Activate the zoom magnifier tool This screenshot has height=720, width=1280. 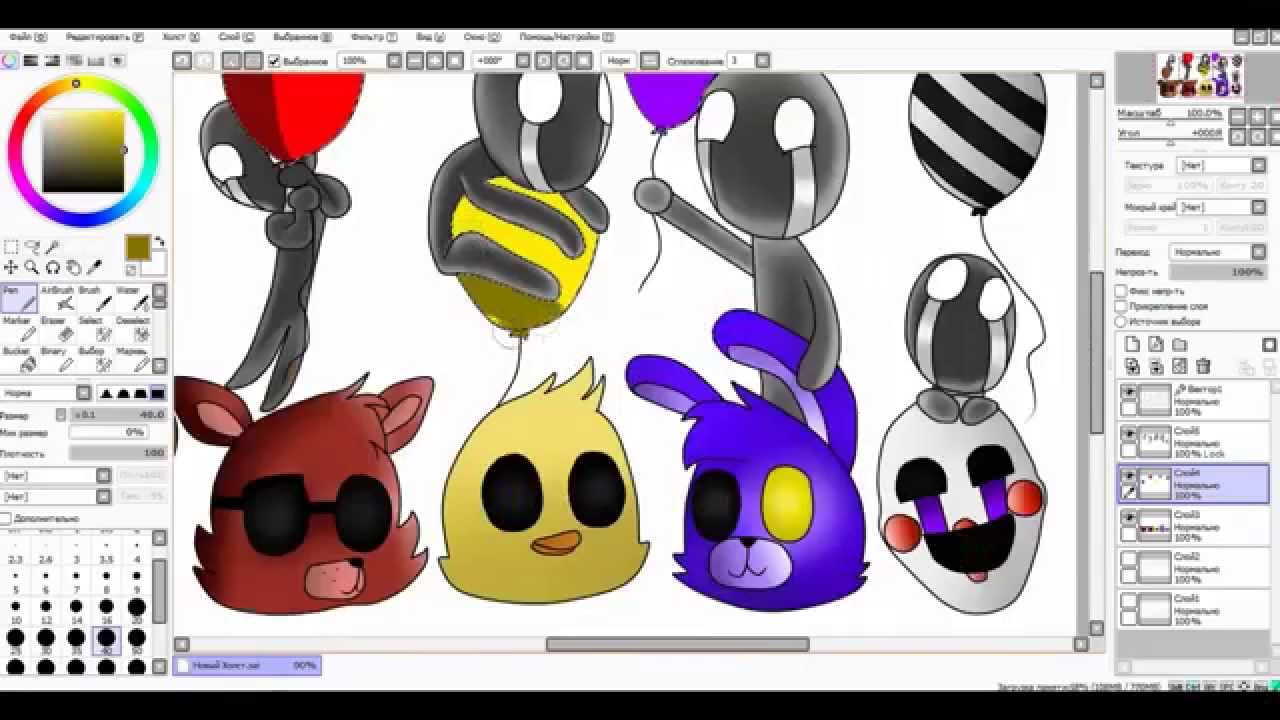tap(32, 267)
